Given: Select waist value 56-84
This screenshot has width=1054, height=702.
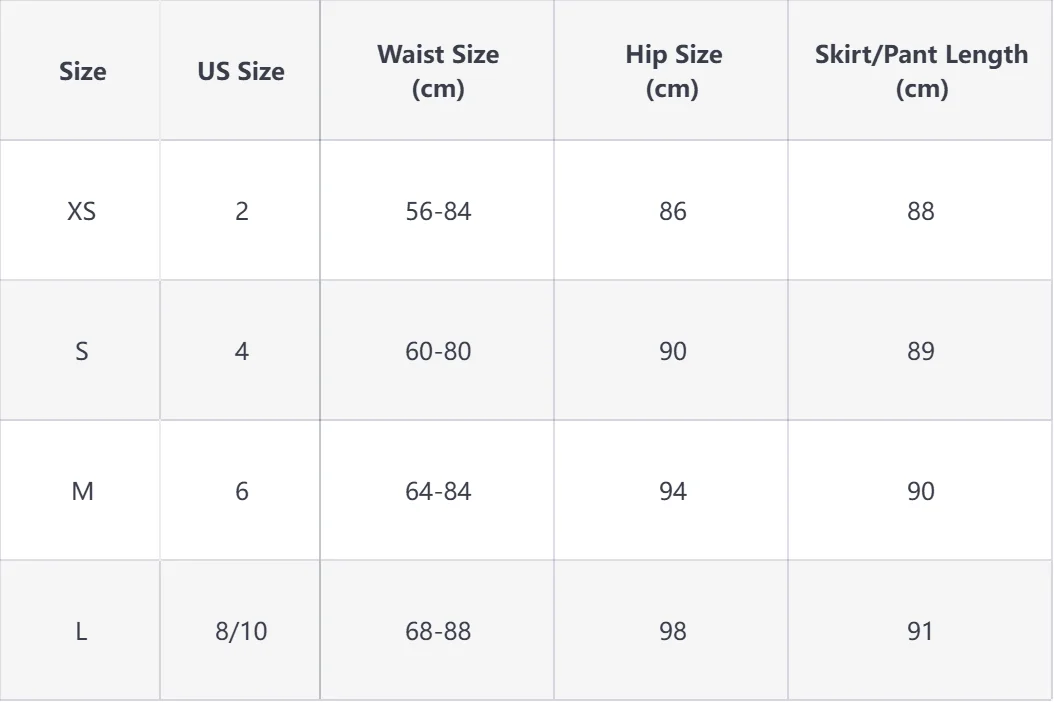Looking at the screenshot, I should coord(438,211).
